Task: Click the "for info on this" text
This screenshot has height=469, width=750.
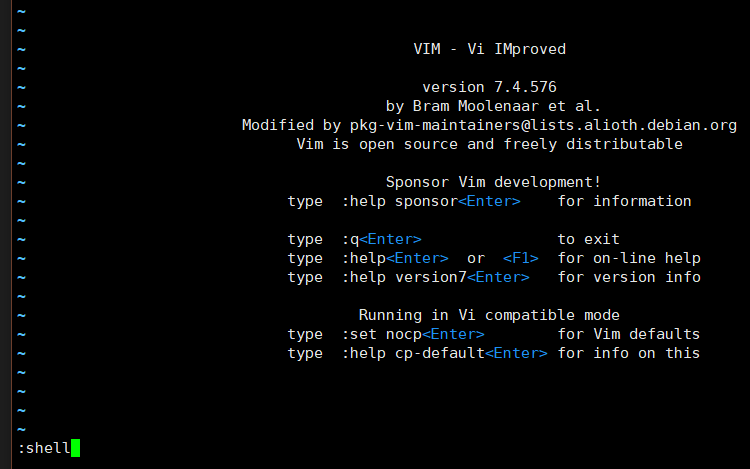Action: click(629, 353)
